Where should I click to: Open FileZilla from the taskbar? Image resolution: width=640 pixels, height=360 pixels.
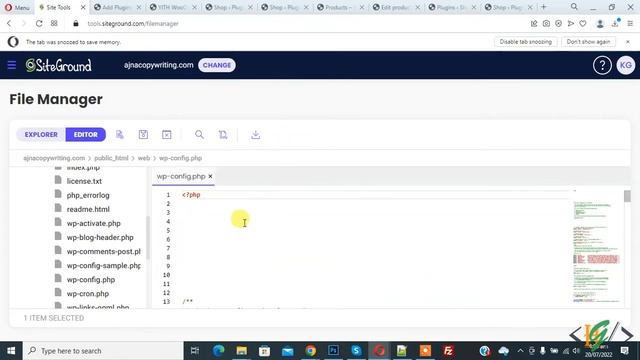coord(448,351)
